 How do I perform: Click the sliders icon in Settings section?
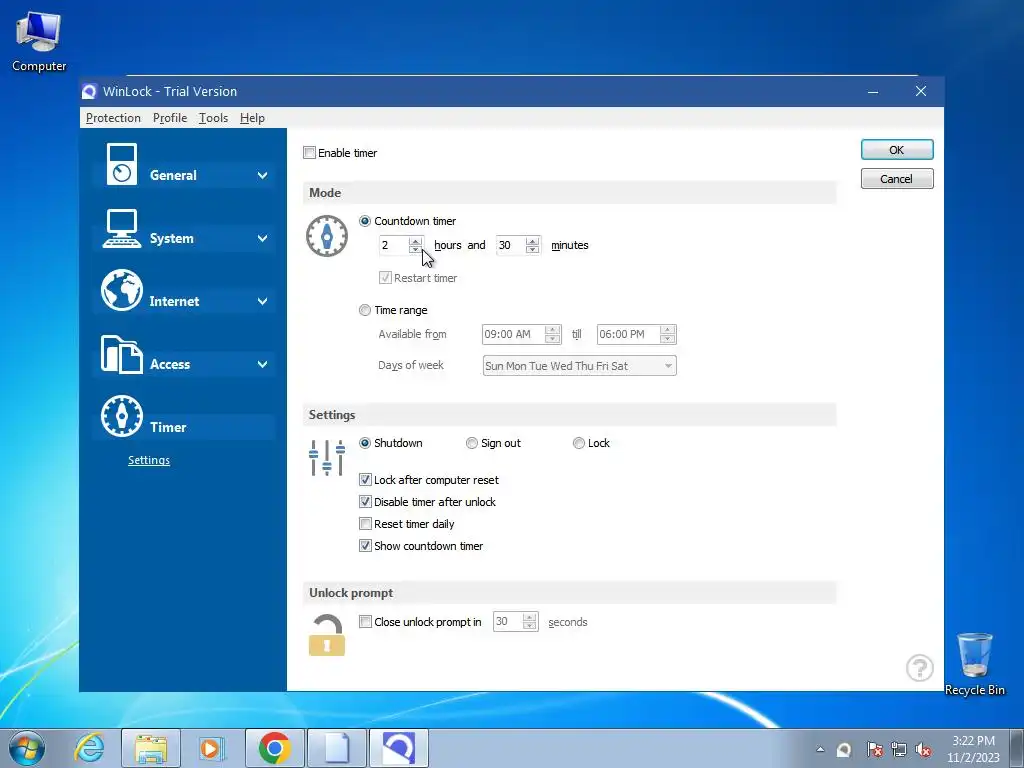[x=327, y=457]
